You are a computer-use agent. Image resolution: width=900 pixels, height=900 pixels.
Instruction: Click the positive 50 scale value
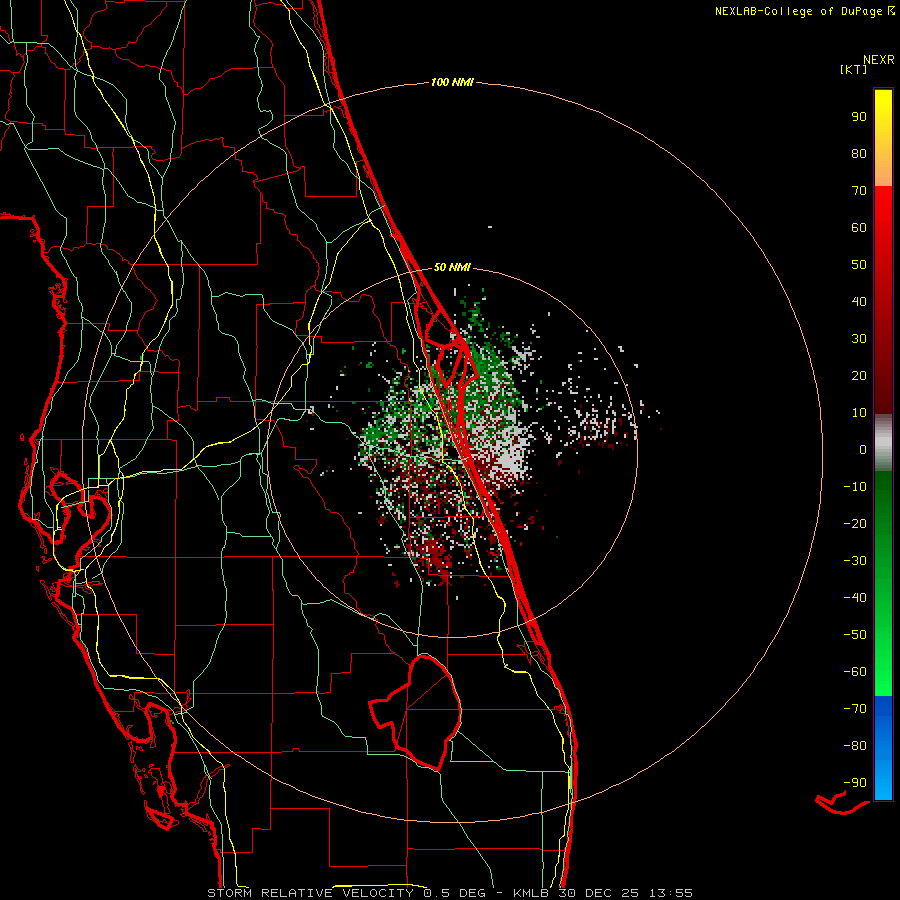pyautogui.click(x=859, y=265)
